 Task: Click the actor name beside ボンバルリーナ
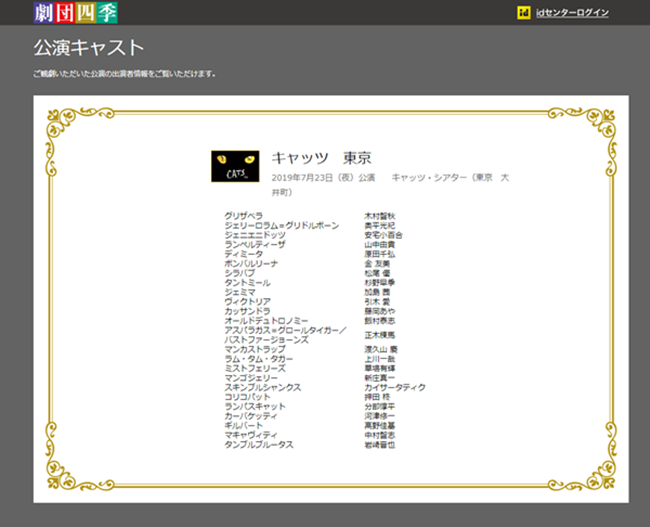(377, 263)
